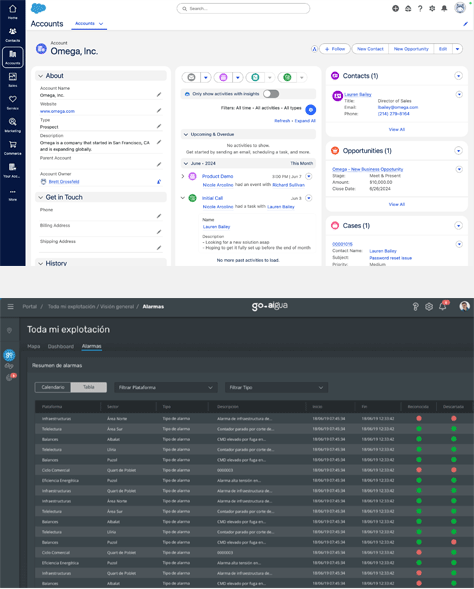Click the Edit account button

[443, 49]
